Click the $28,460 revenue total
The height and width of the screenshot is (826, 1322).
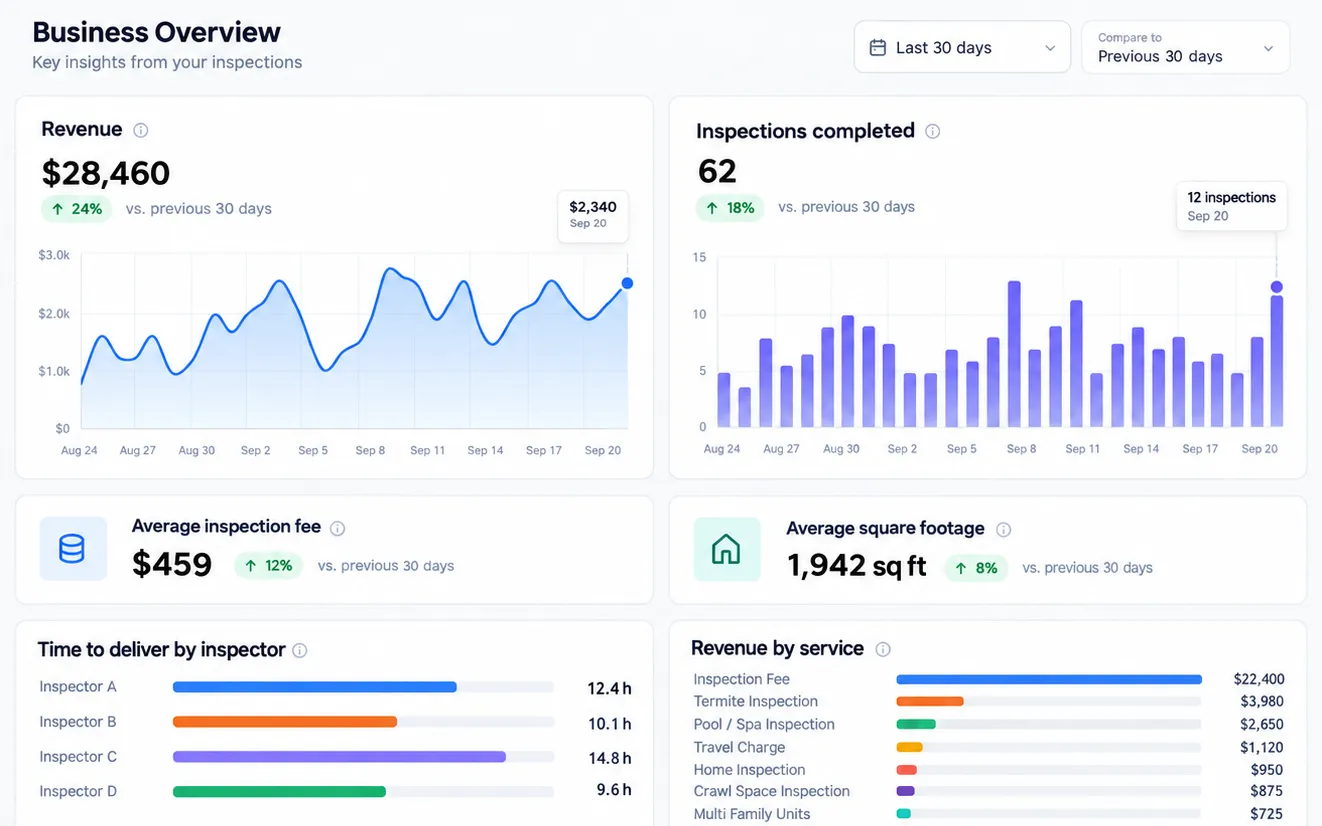click(106, 173)
